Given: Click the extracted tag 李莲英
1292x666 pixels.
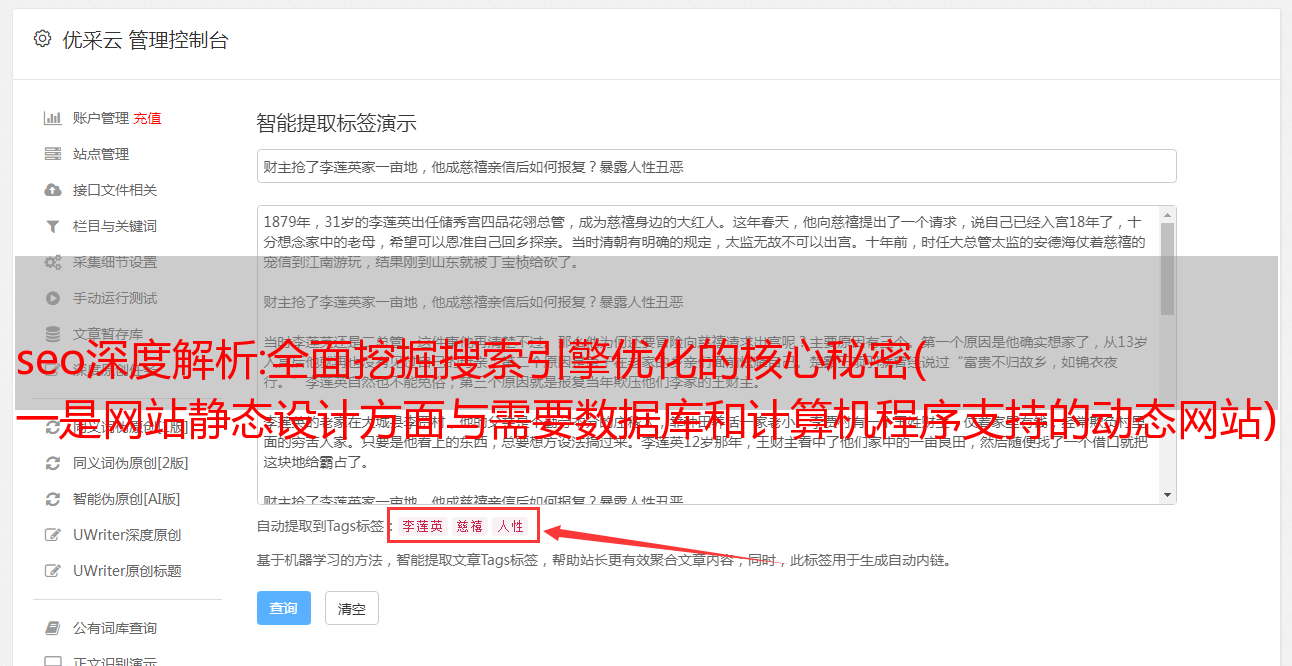Looking at the screenshot, I should tap(423, 526).
